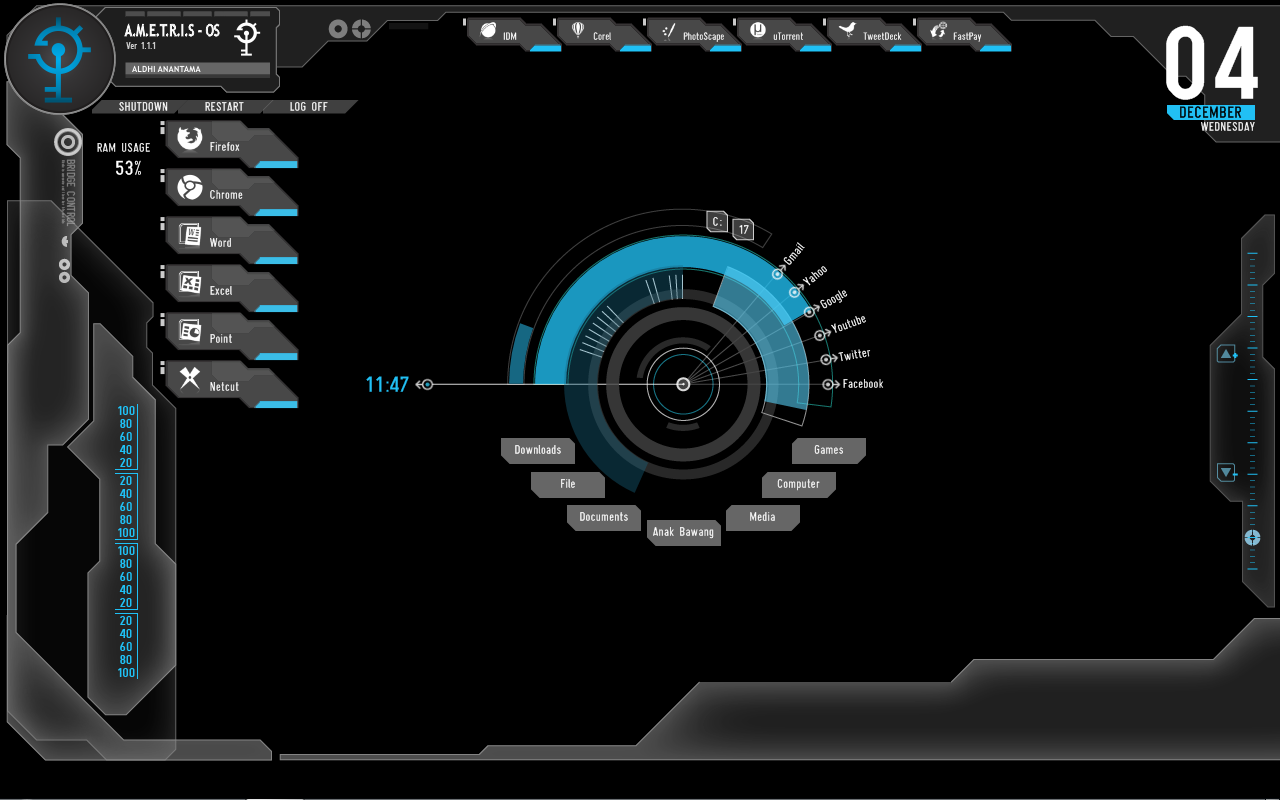The width and height of the screenshot is (1280, 800).
Task: Click the 11:47 clock readout
Action: [x=387, y=383]
